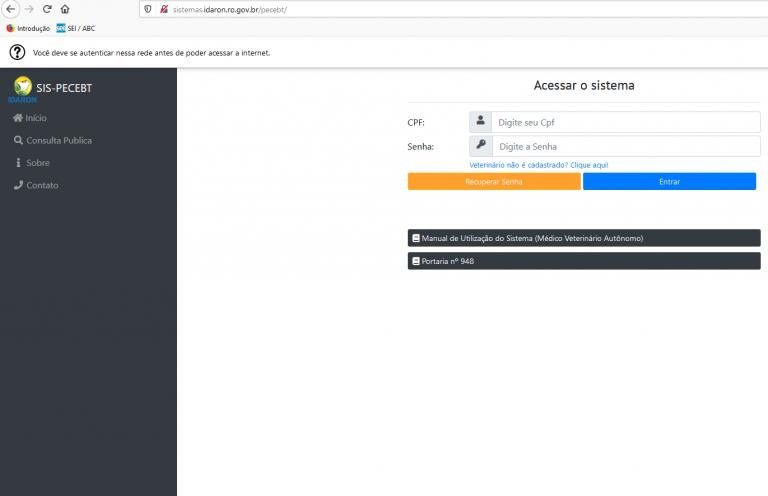This screenshot has width=768, height=496.
Task: Click the question mark network notice icon
Action: point(17,52)
